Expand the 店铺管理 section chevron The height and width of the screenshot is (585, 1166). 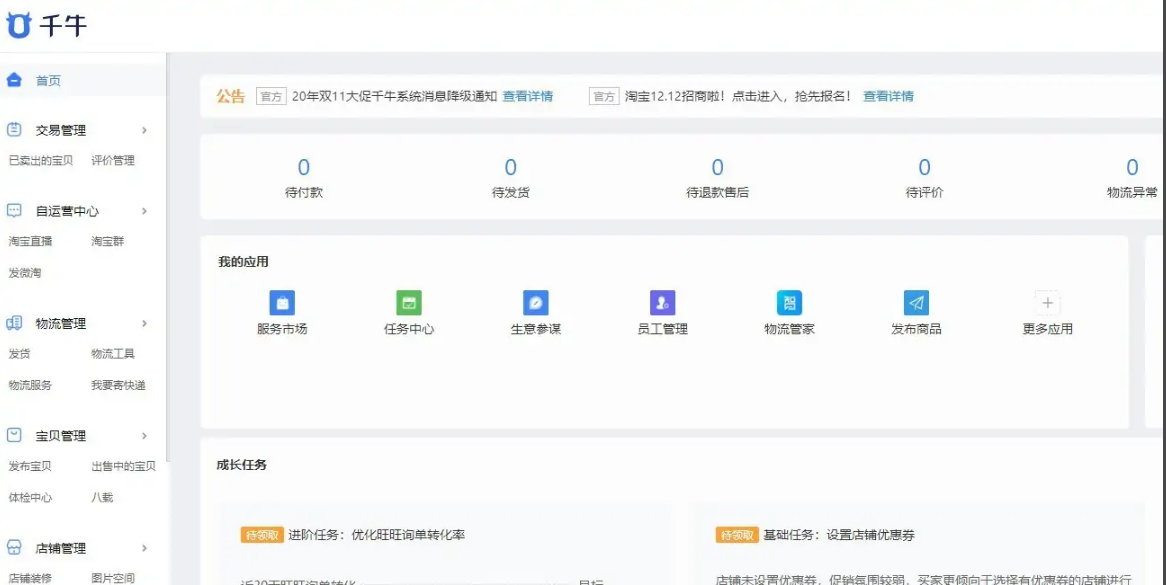click(143, 548)
